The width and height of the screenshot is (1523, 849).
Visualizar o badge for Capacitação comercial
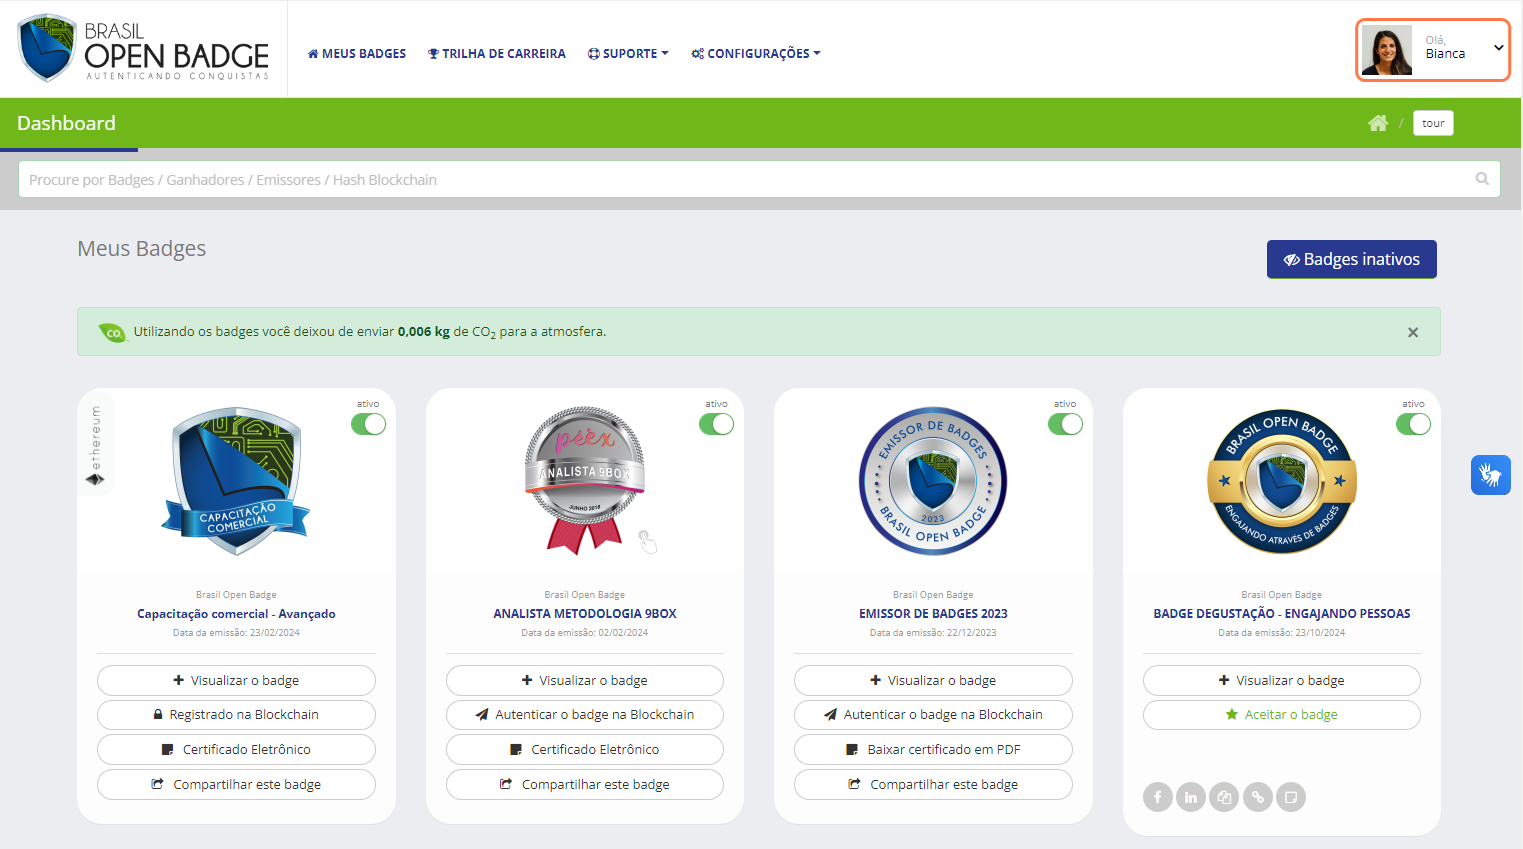[x=236, y=680]
